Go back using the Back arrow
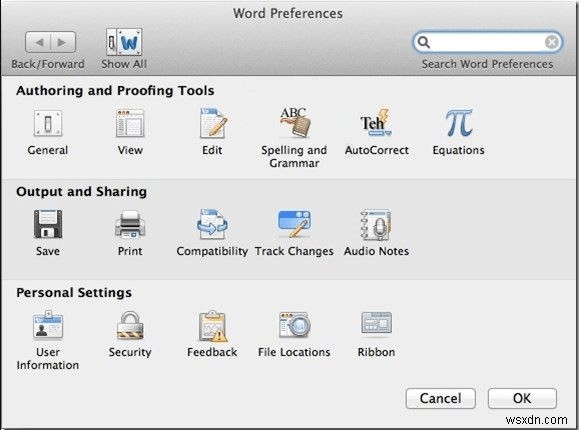 coord(38,42)
